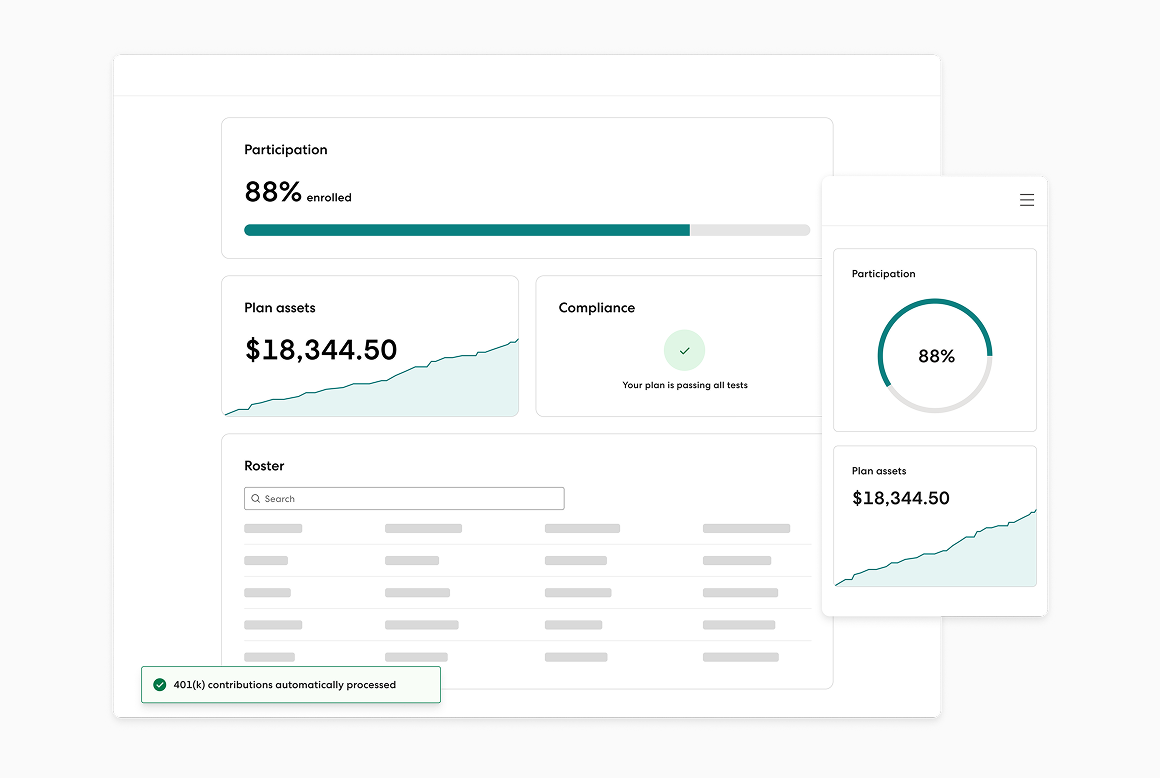The height and width of the screenshot is (778, 1160).
Task: Click the Participation enrollment progress bar
Action: [x=526, y=230]
